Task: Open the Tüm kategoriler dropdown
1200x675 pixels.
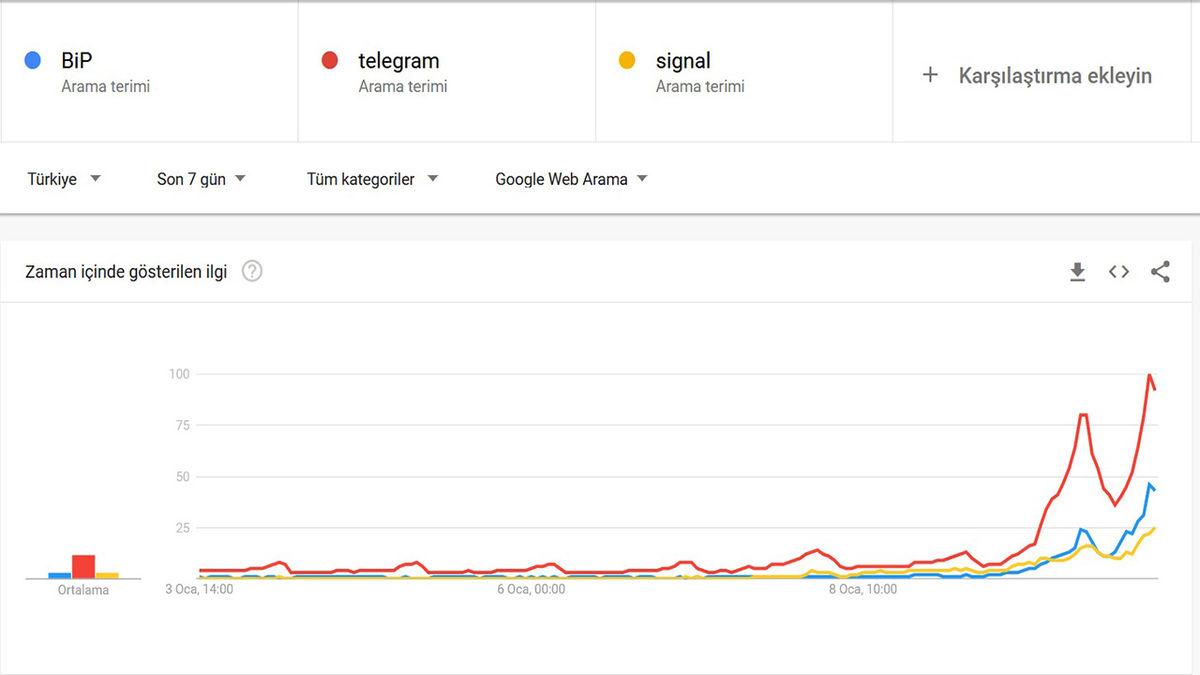Action: (372, 179)
